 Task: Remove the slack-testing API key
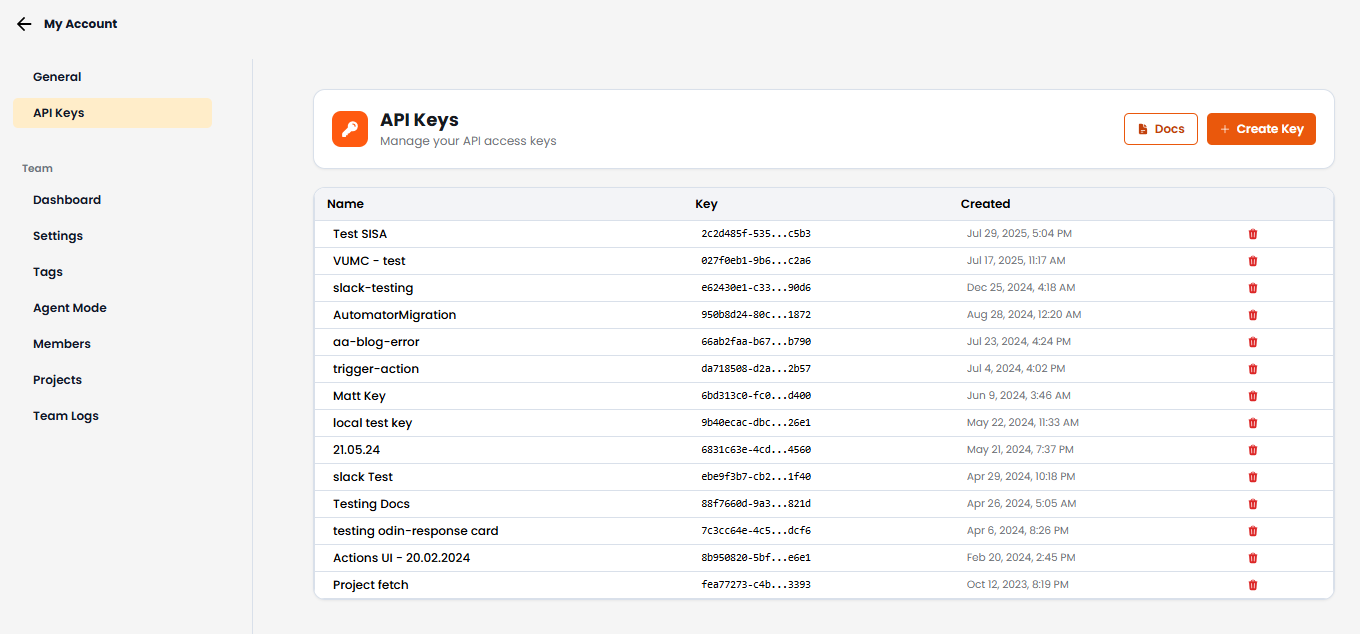coord(1253,287)
